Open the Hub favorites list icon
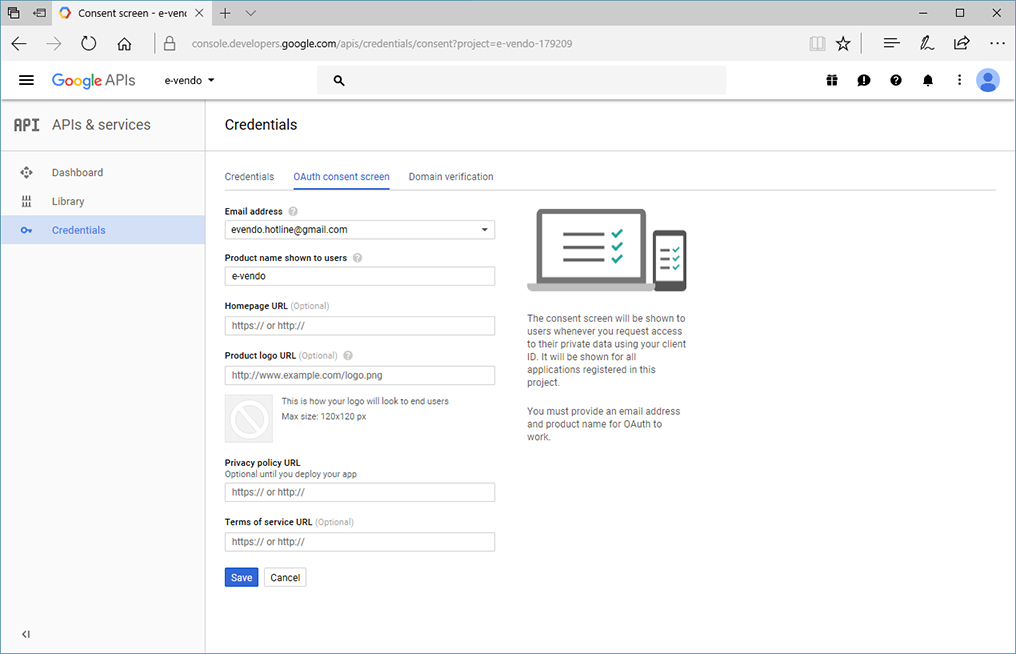Screen dimensions: 1016x654 pyautogui.click(x=892, y=43)
